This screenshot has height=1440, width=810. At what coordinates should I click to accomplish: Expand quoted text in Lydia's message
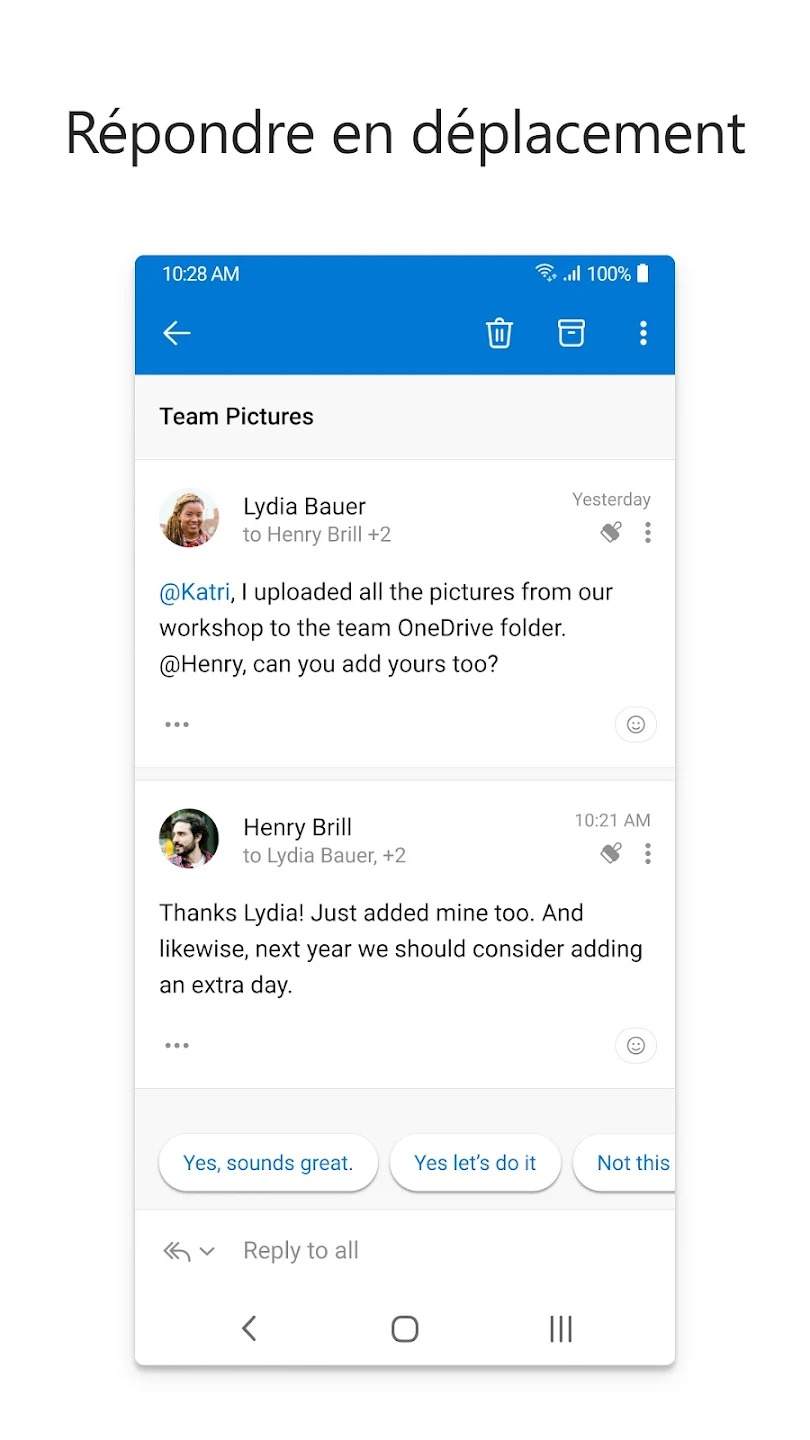click(177, 725)
